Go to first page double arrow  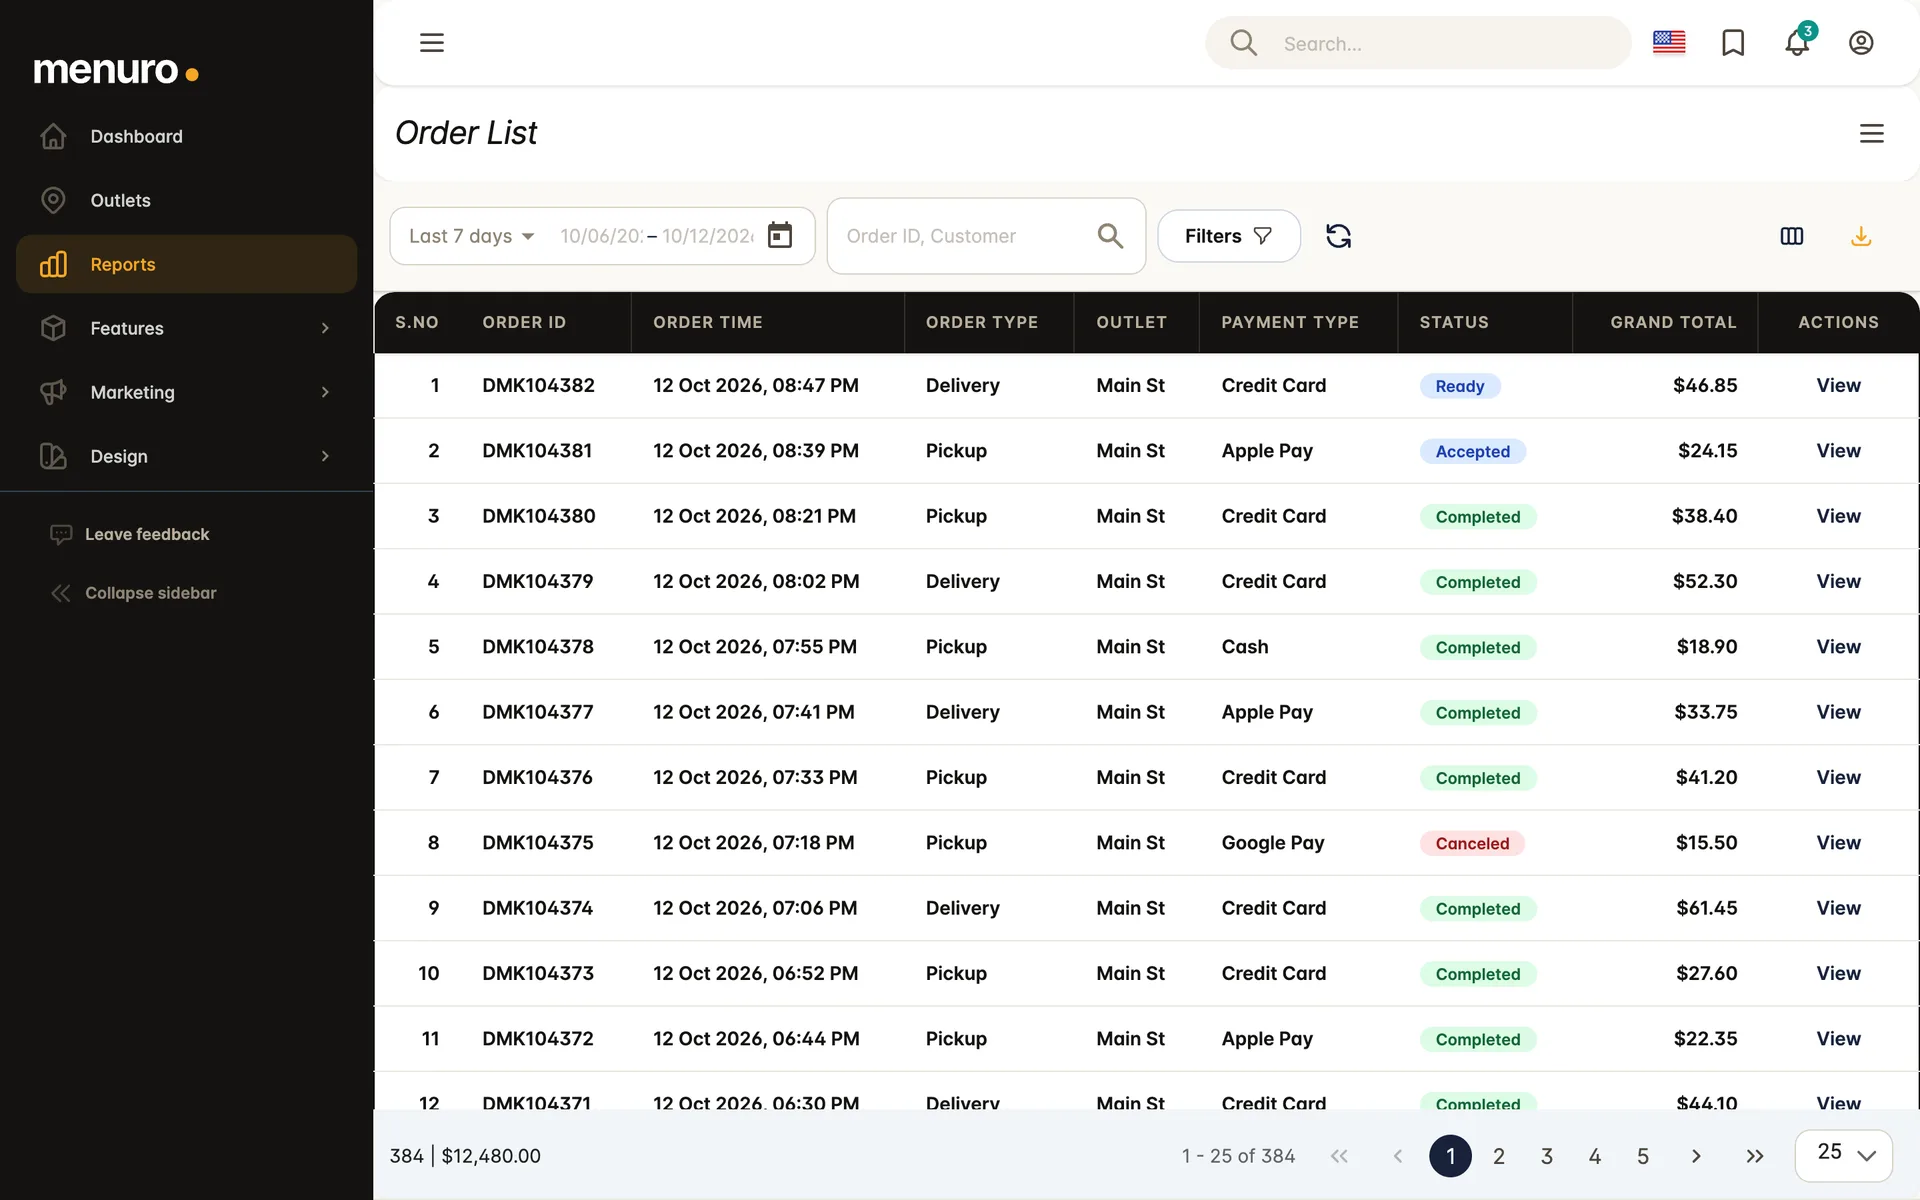pyautogui.click(x=1340, y=1156)
